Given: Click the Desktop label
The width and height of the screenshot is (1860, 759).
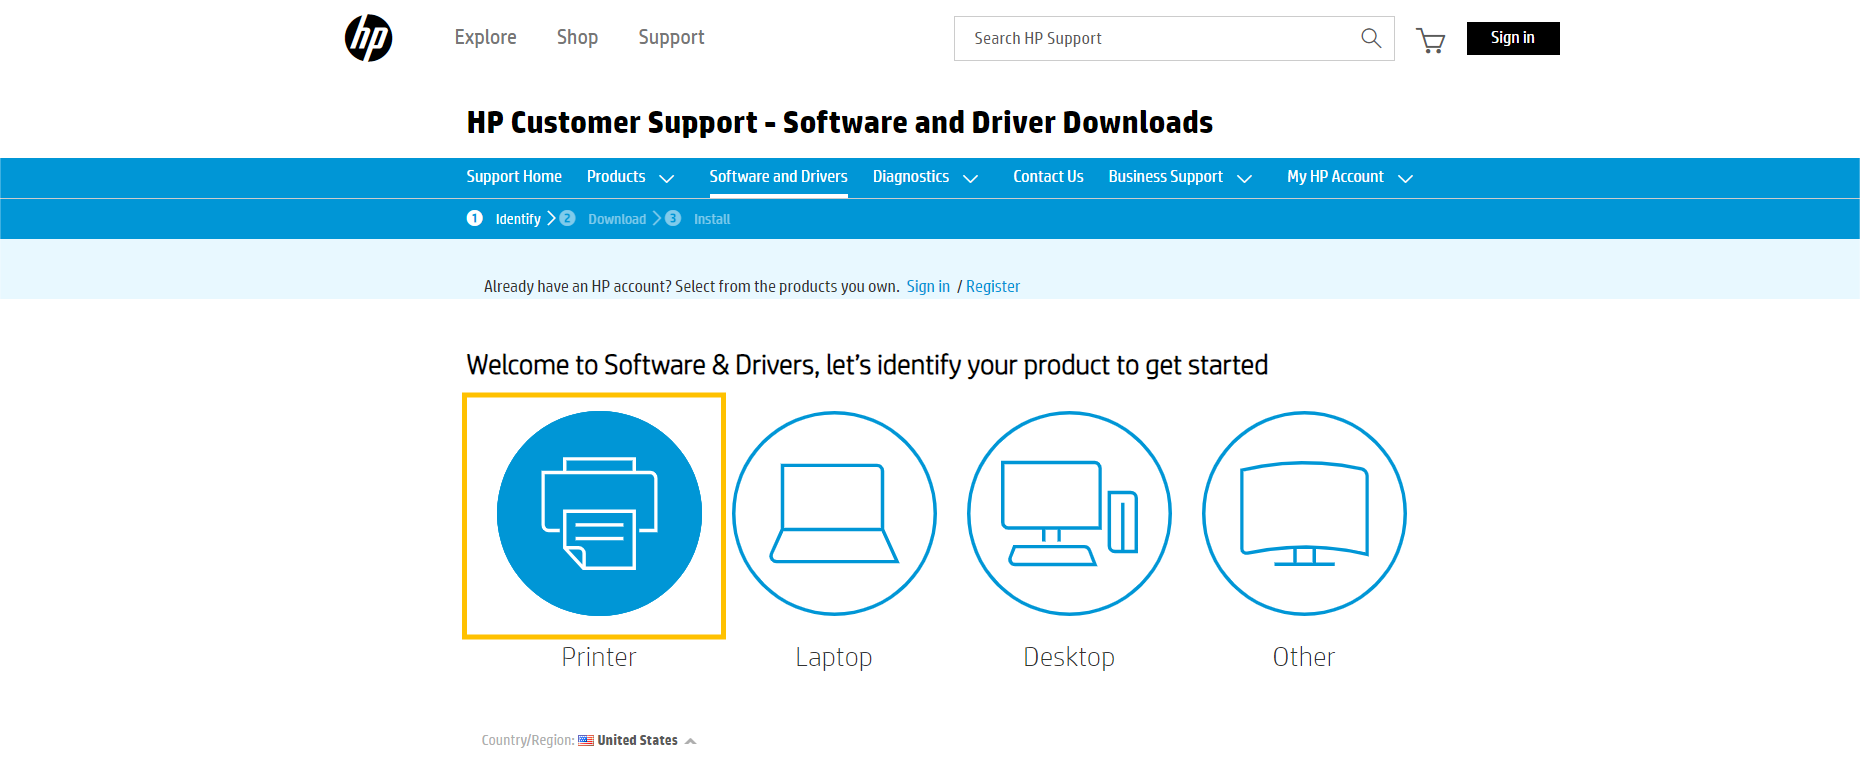Looking at the screenshot, I should coord(1069,657).
